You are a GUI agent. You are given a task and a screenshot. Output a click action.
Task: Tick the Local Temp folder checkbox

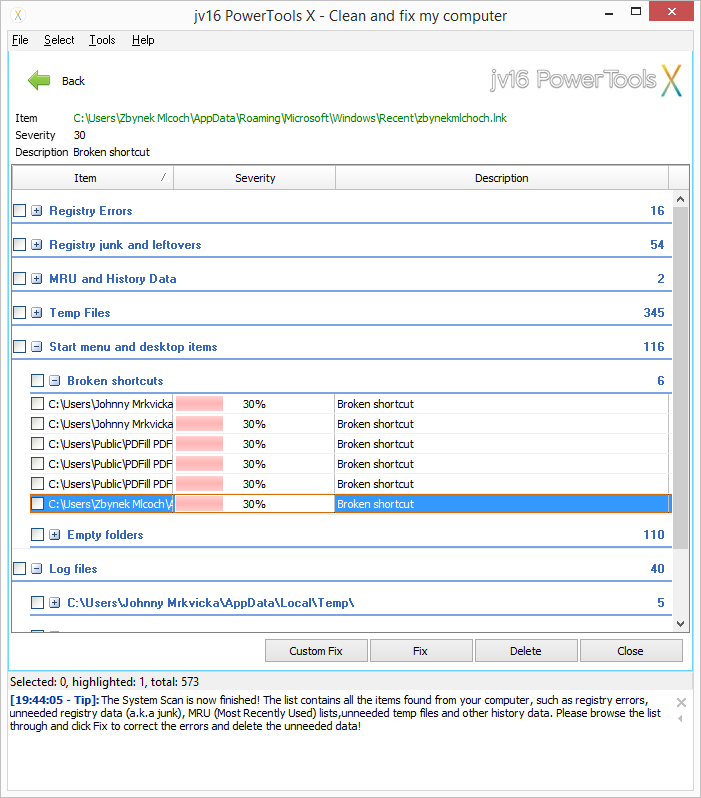click(38, 603)
